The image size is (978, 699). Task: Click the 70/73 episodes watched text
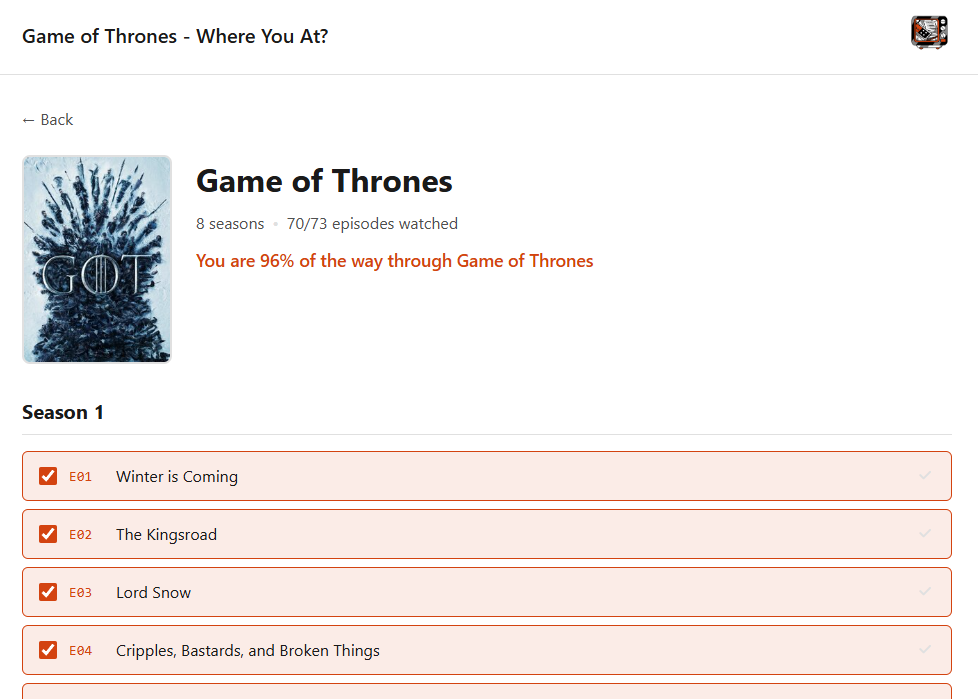click(x=372, y=224)
